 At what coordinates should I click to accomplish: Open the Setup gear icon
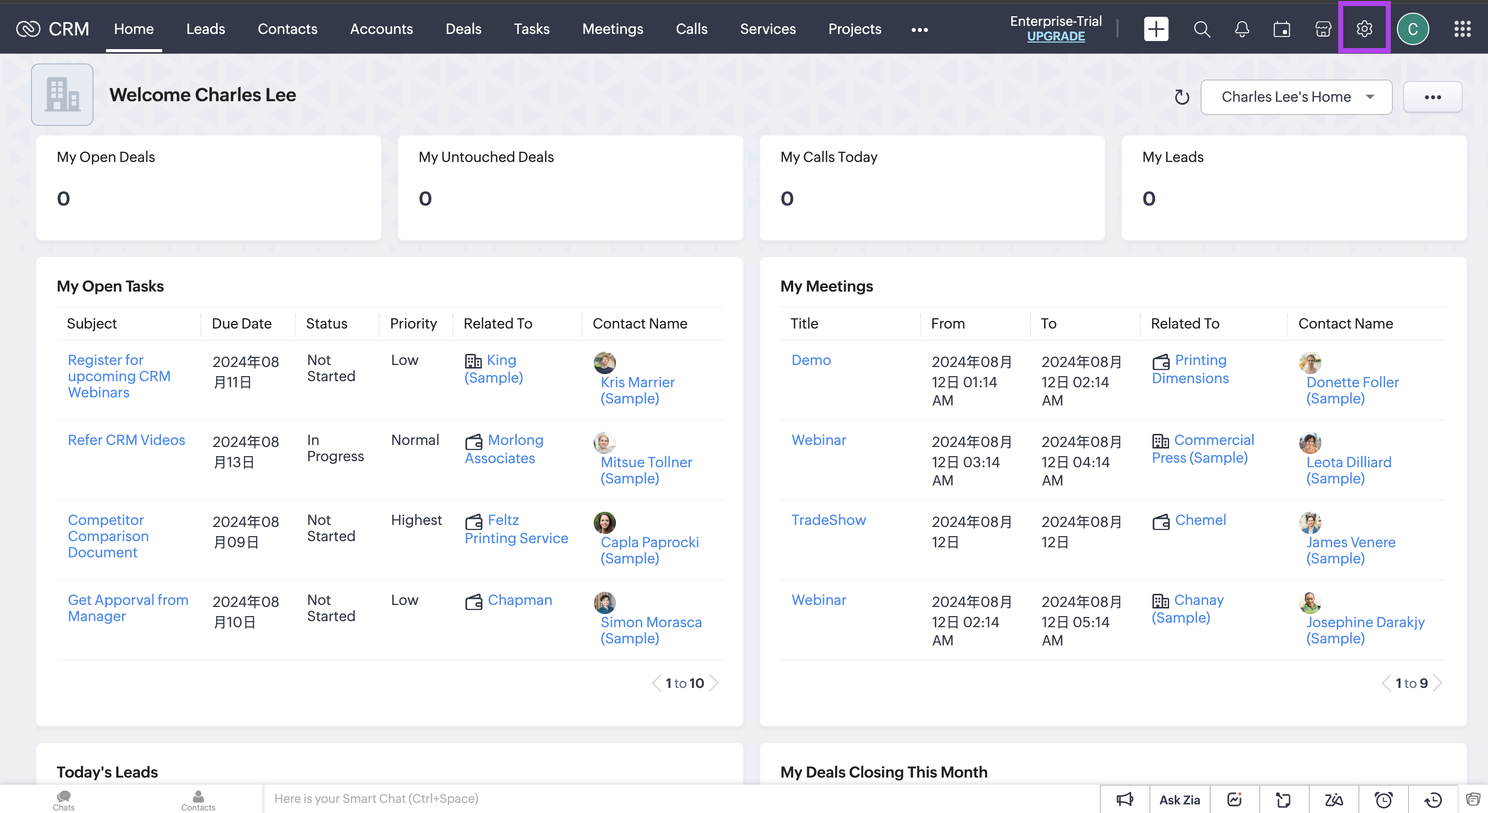(x=1364, y=29)
